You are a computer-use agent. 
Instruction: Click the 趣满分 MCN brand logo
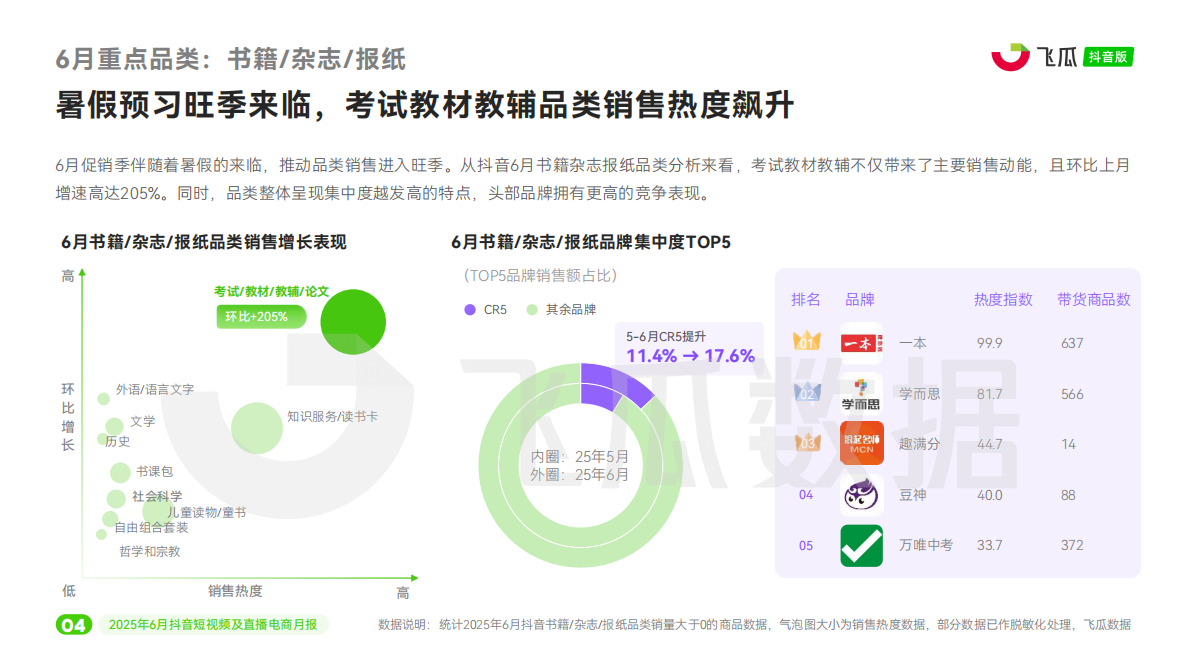[861, 443]
